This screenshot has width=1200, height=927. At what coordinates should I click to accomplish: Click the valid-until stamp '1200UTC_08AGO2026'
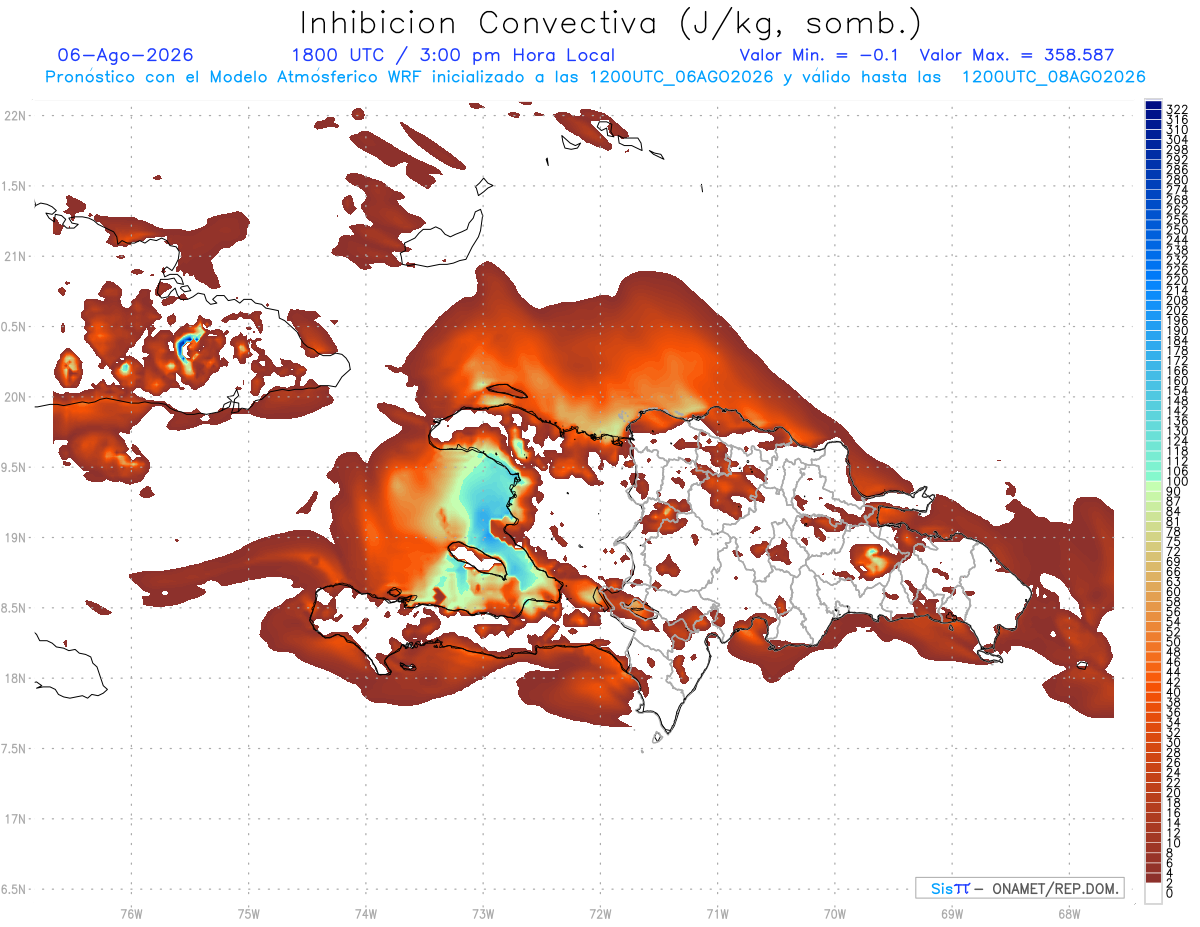tap(1053, 77)
